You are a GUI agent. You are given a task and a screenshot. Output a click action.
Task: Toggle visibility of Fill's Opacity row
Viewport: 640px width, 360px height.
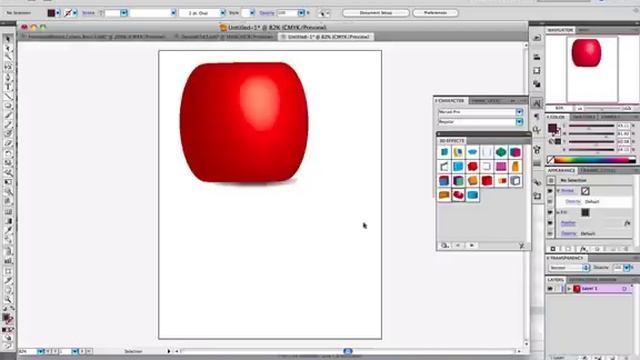click(x=550, y=233)
